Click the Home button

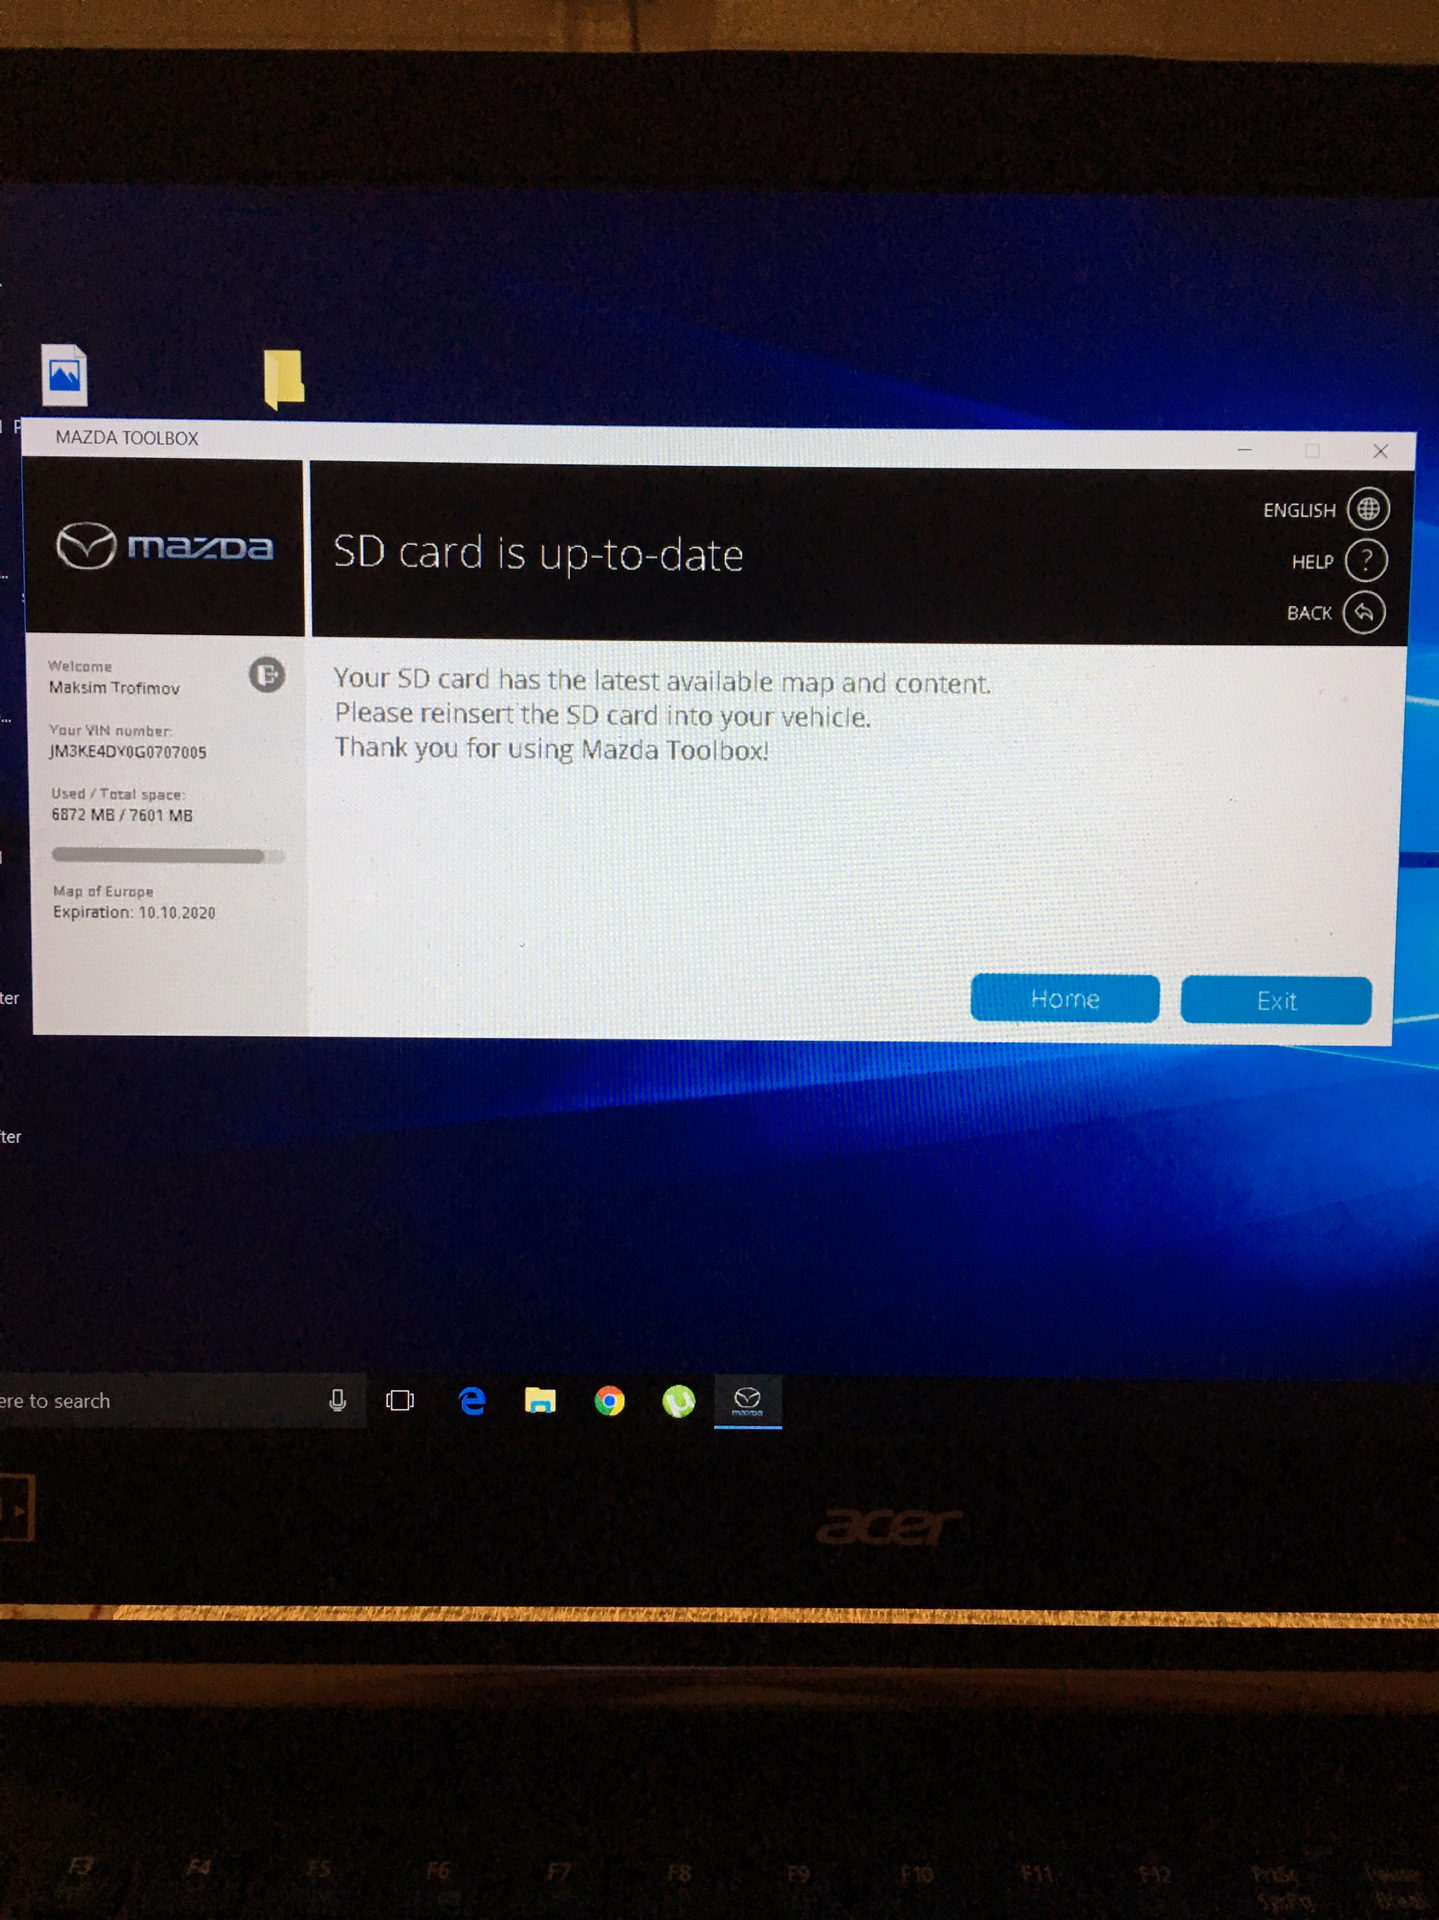point(1065,998)
